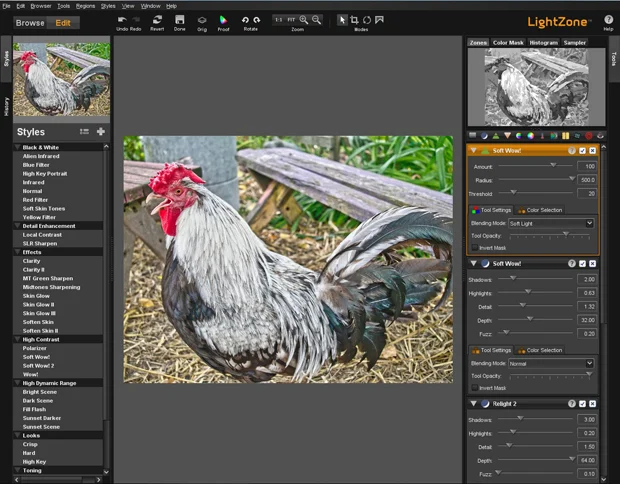Disable the second Soft Wow! tool checkmark

582,263
